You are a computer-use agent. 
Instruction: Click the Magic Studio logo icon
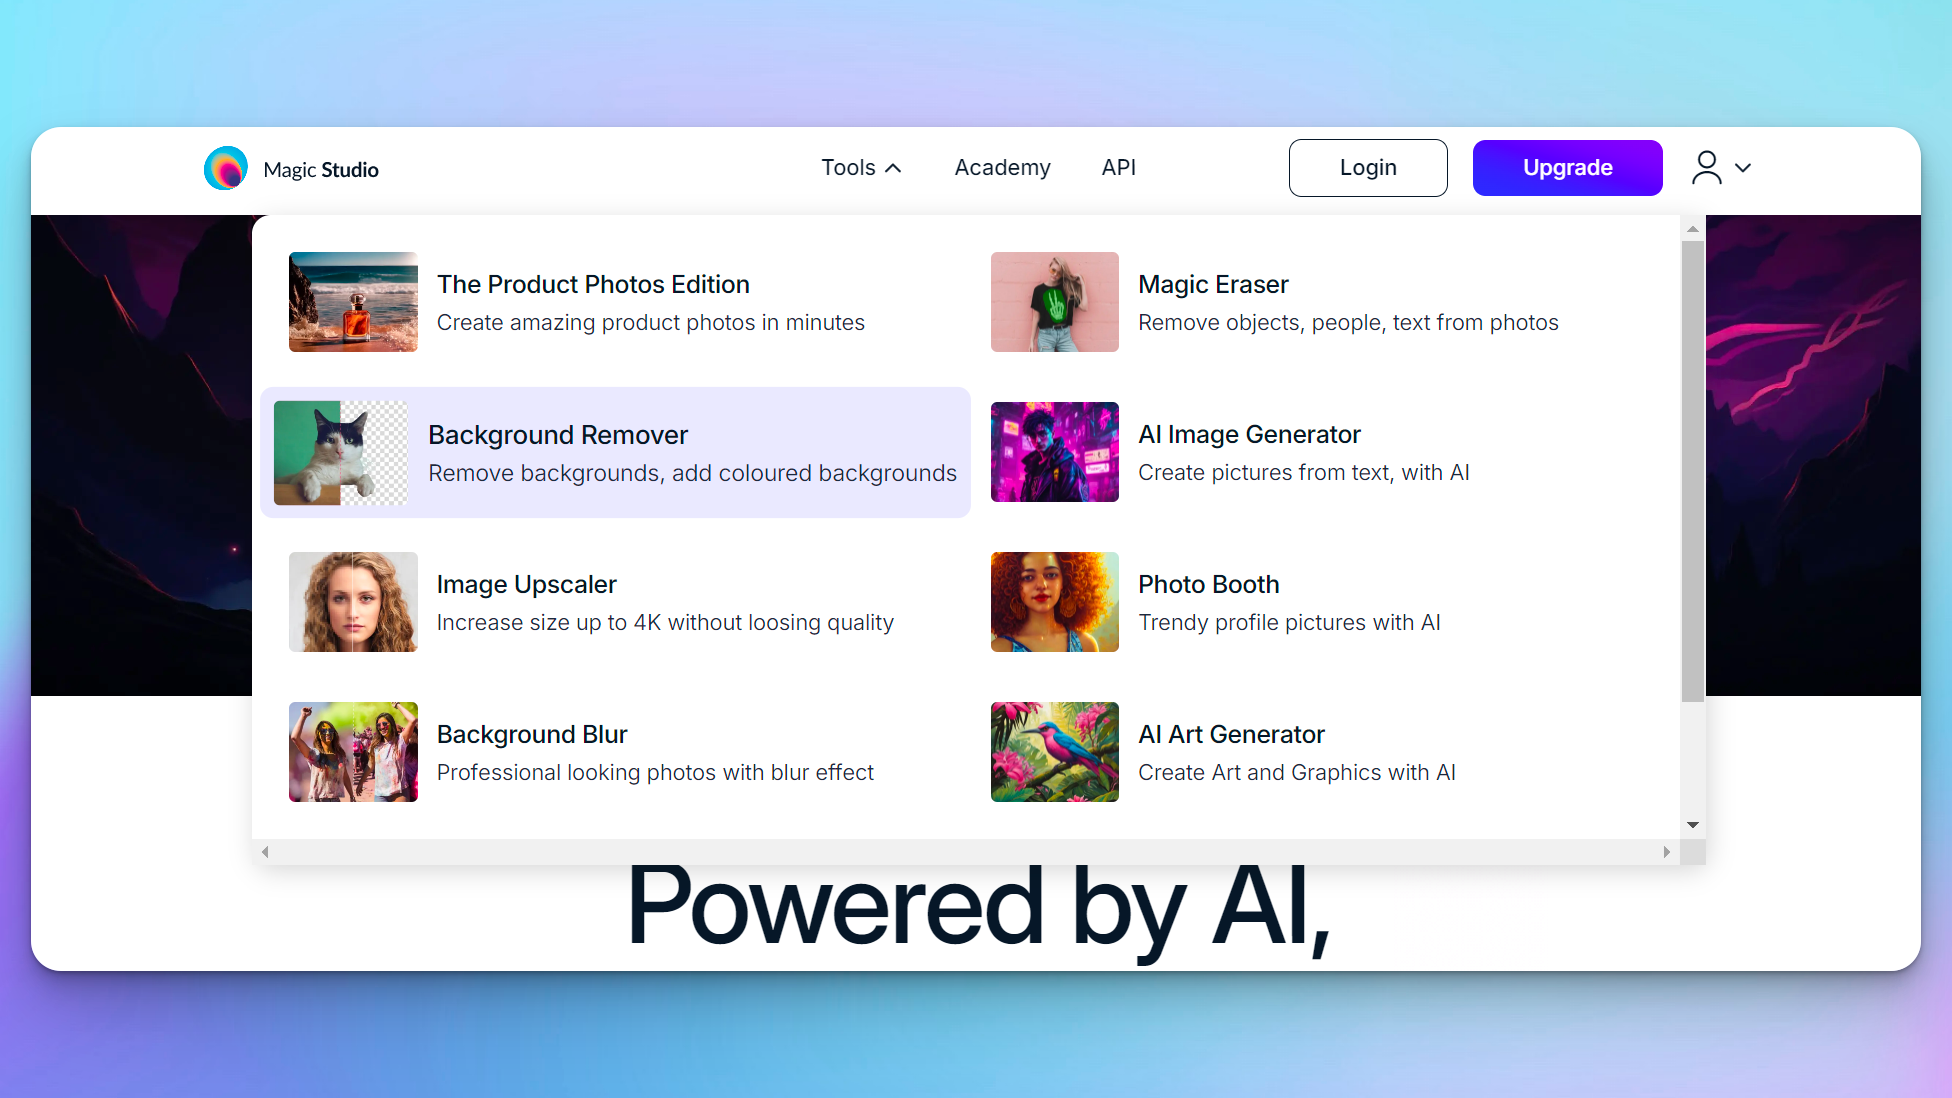[226, 168]
